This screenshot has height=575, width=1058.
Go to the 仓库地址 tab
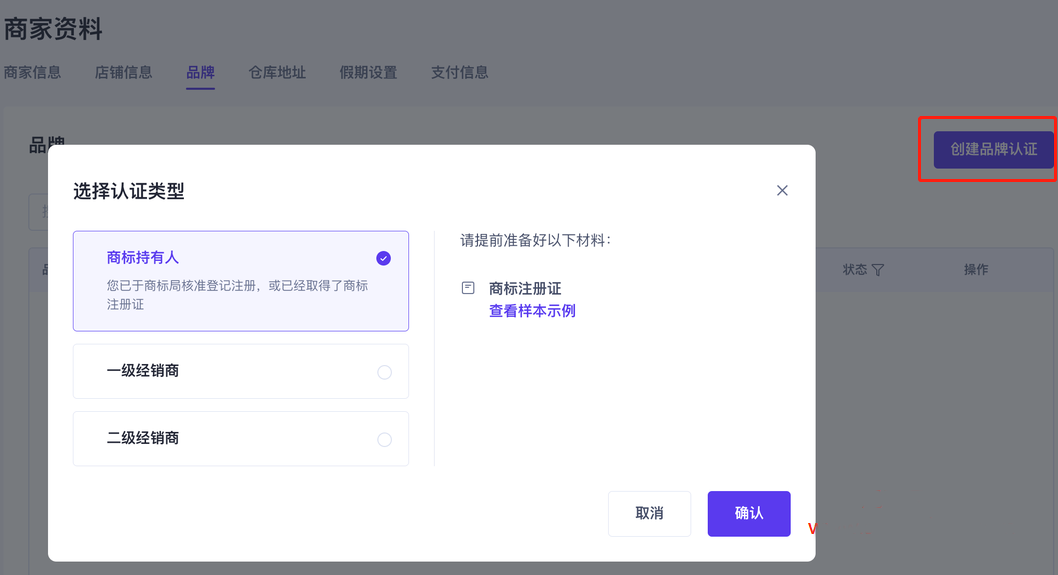pyautogui.click(x=277, y=72)
